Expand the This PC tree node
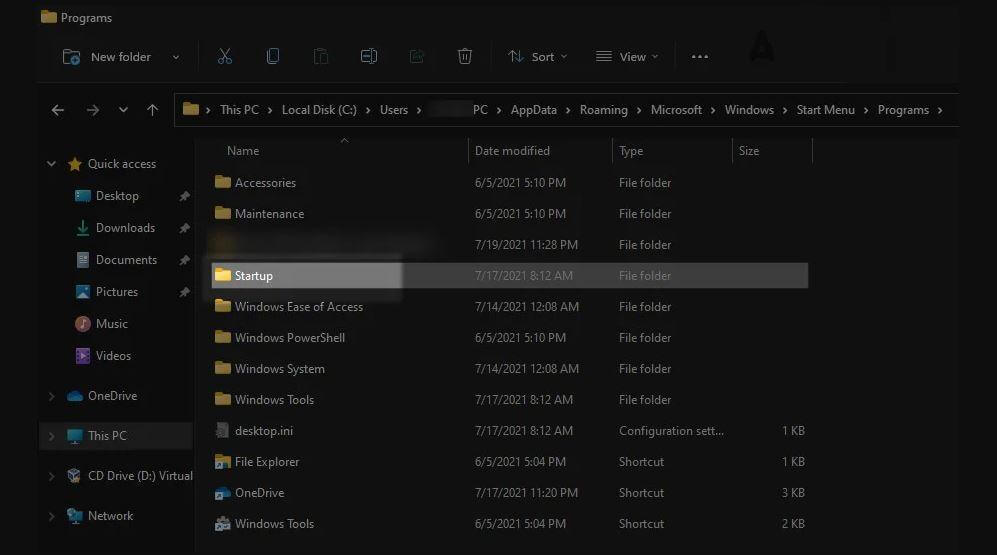This screenshot has height=555, width=997. pos(52,436)
